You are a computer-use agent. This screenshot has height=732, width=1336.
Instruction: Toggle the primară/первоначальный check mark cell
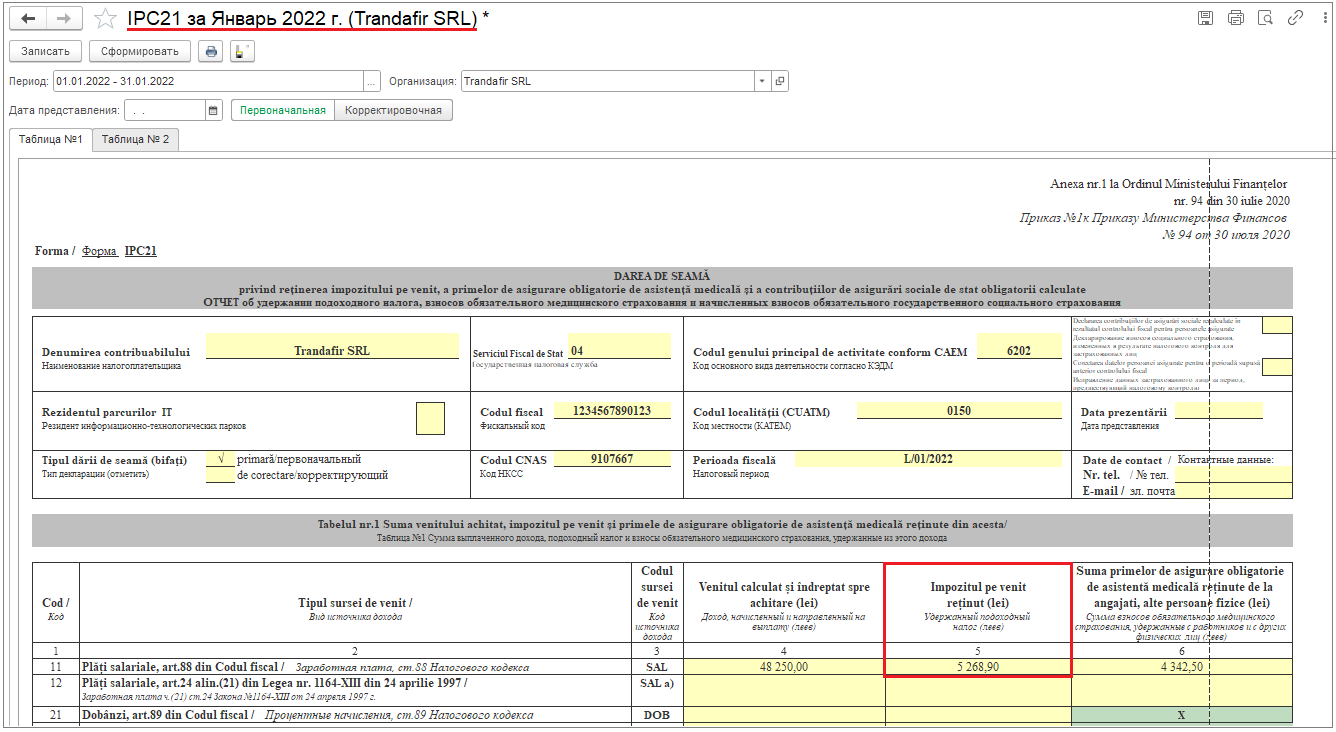[219, 459]
